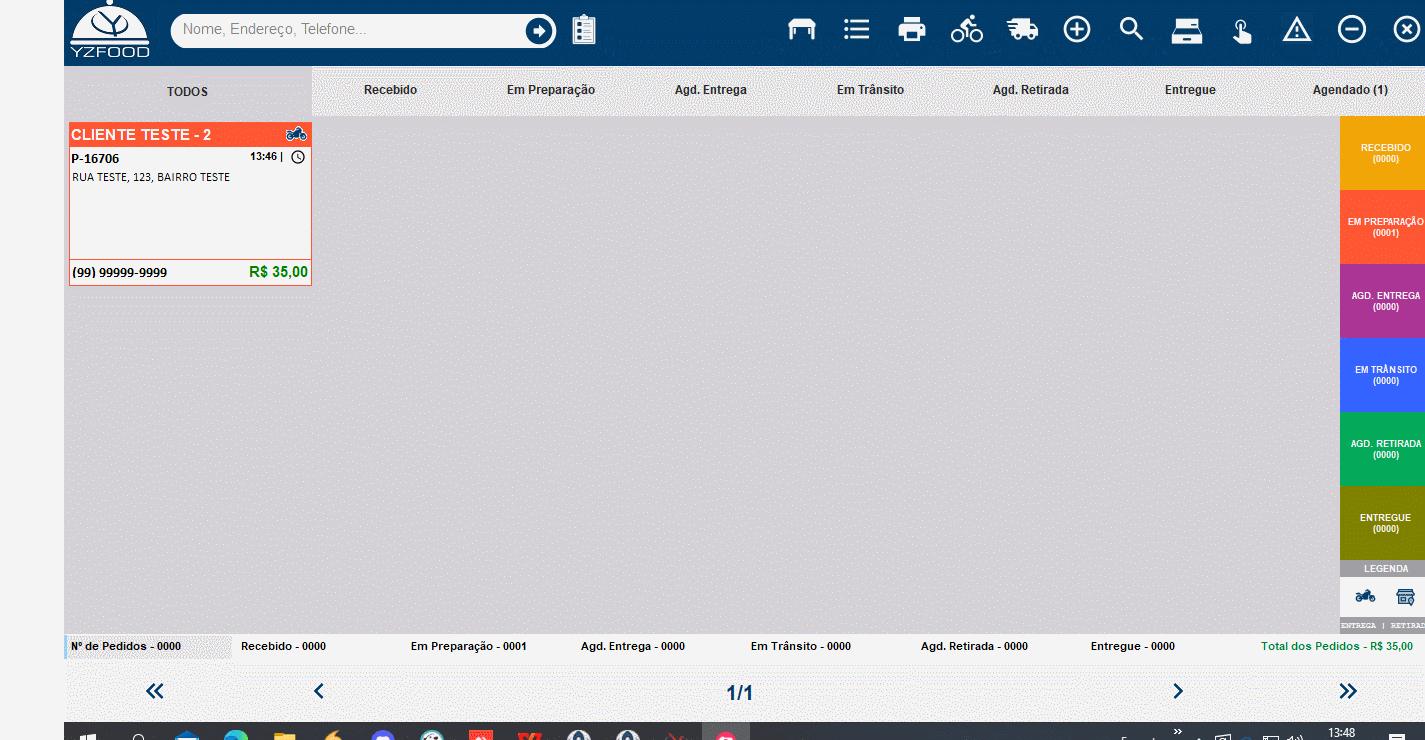
Task: Open the list view icon
Action: (856, 30)
